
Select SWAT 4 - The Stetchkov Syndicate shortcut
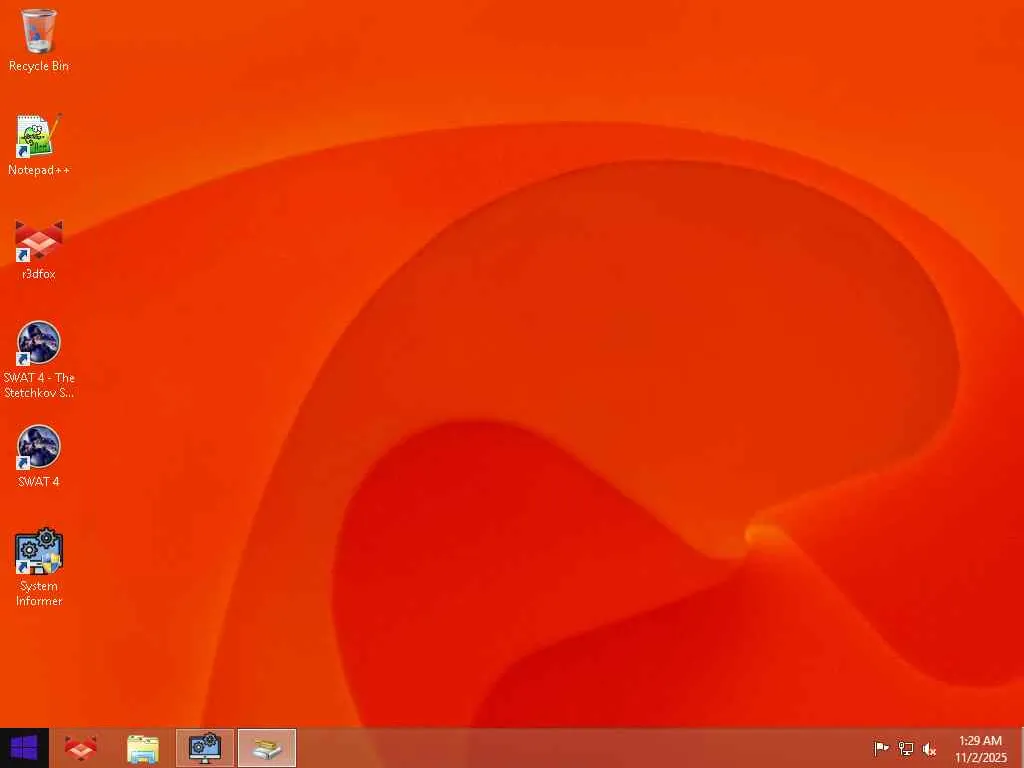(x=39, y=360)
